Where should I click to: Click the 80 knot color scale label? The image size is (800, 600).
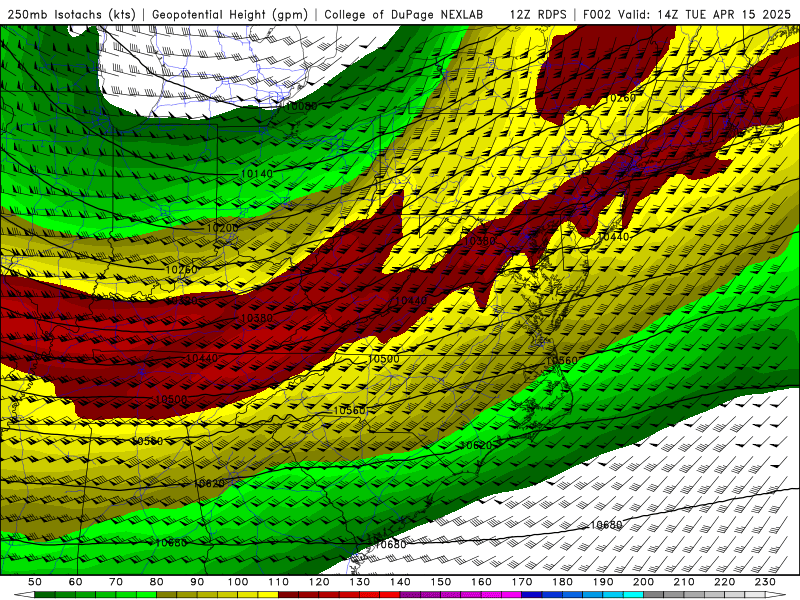pyautogui.click(x=157, y=582)
